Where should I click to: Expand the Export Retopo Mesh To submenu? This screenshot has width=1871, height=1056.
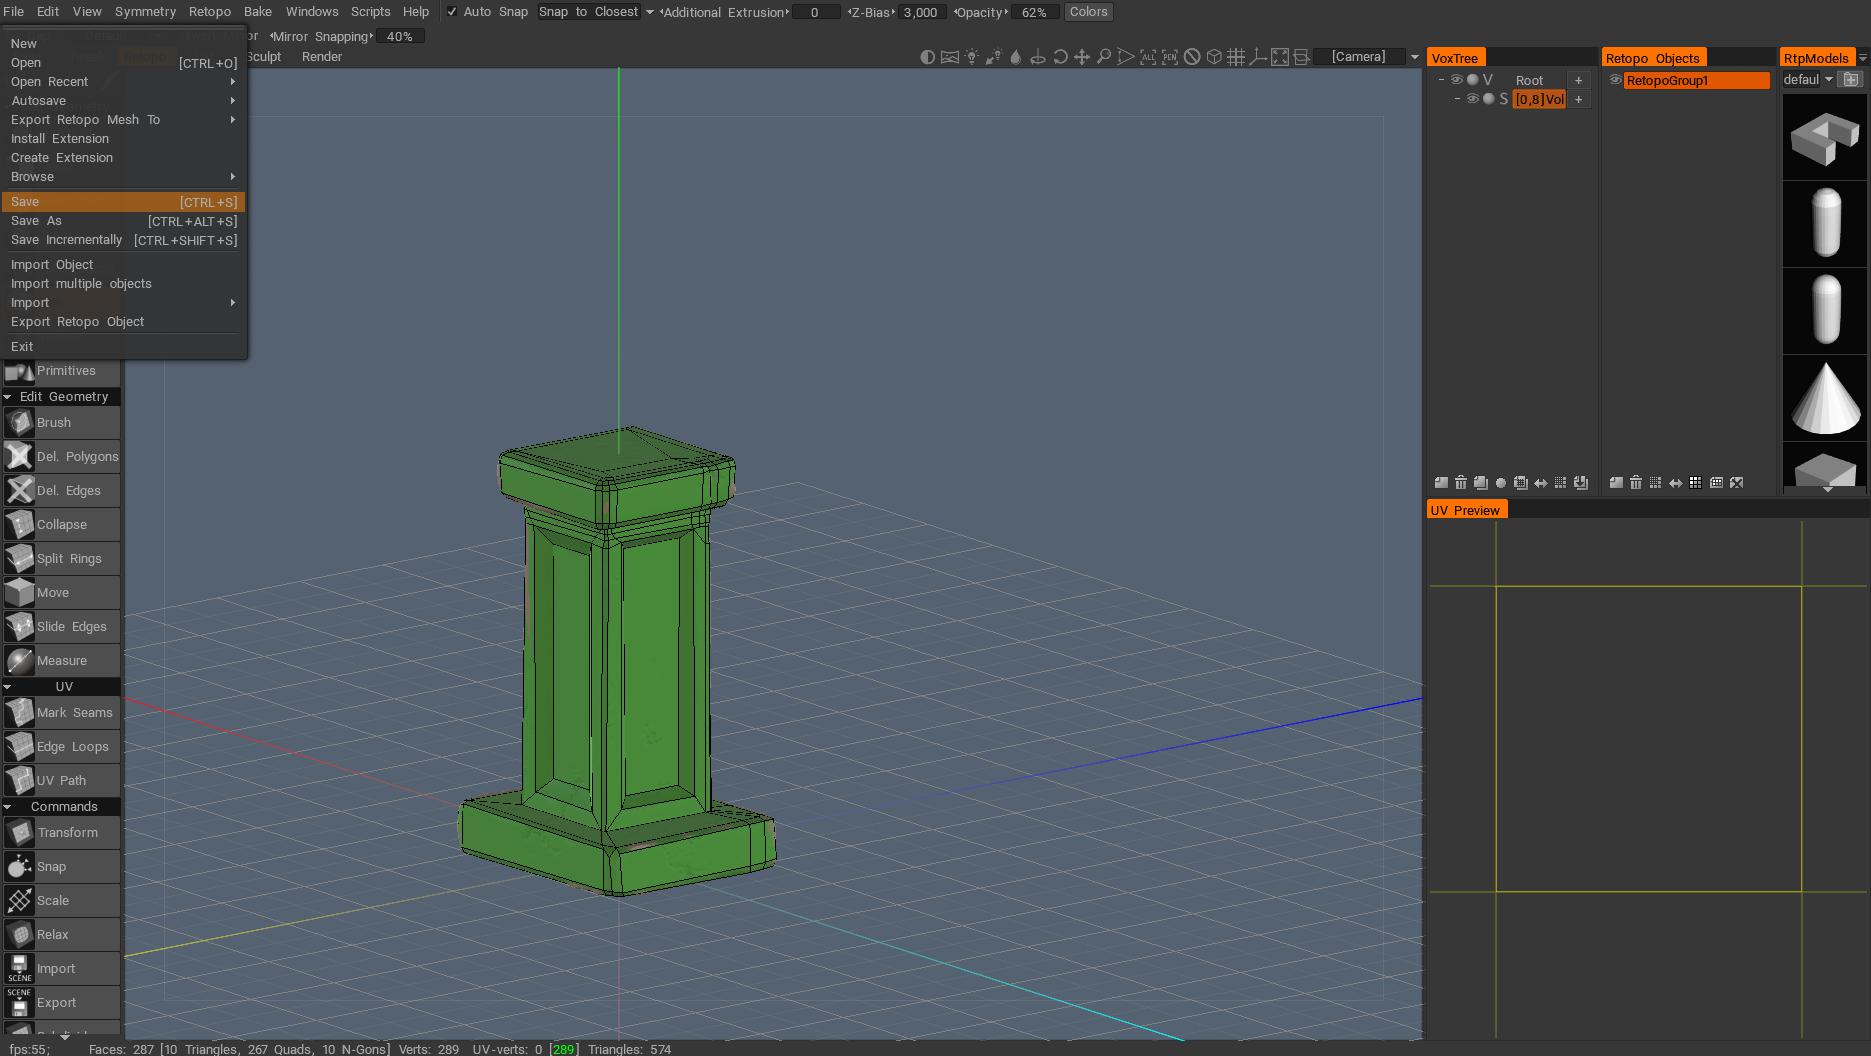(123, 120)
